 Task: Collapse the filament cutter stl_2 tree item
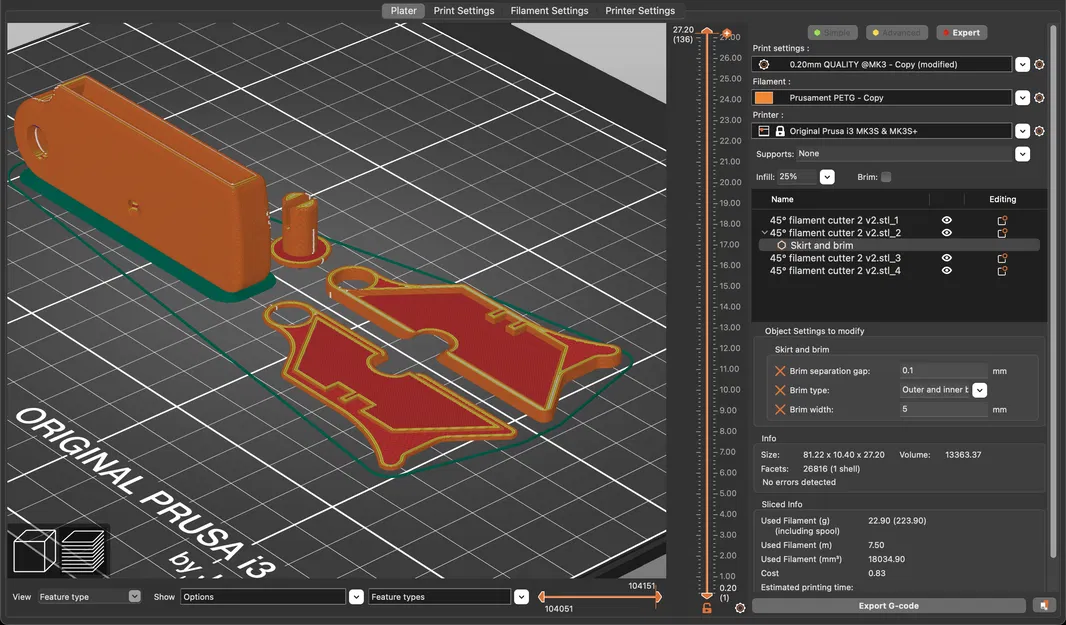tap(765, 233)
